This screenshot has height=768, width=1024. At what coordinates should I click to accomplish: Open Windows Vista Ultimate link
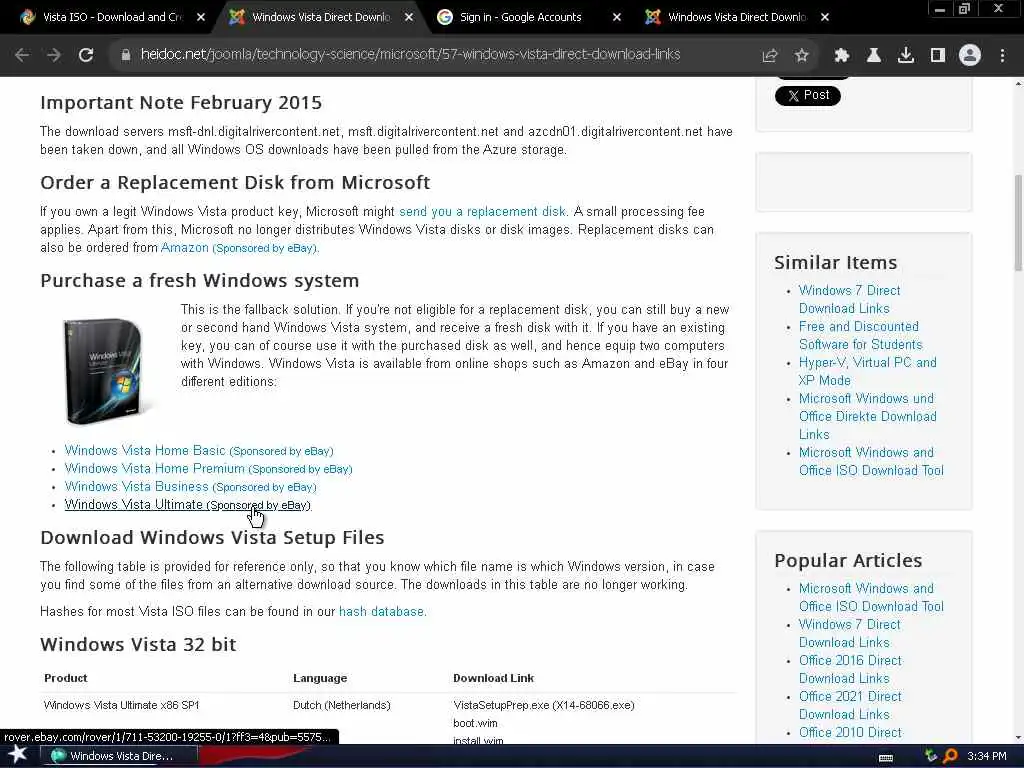click(187, 505)
